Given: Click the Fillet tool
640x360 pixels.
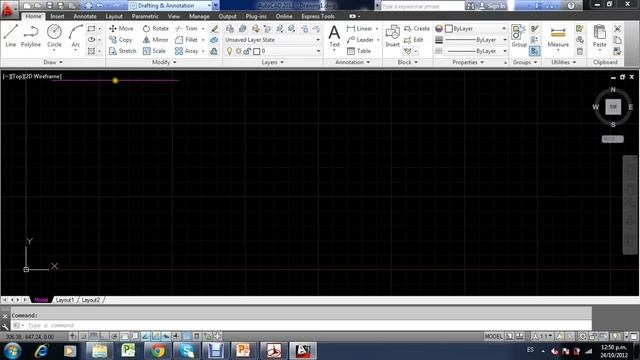Looking at the screenshot, I should 187,40.
